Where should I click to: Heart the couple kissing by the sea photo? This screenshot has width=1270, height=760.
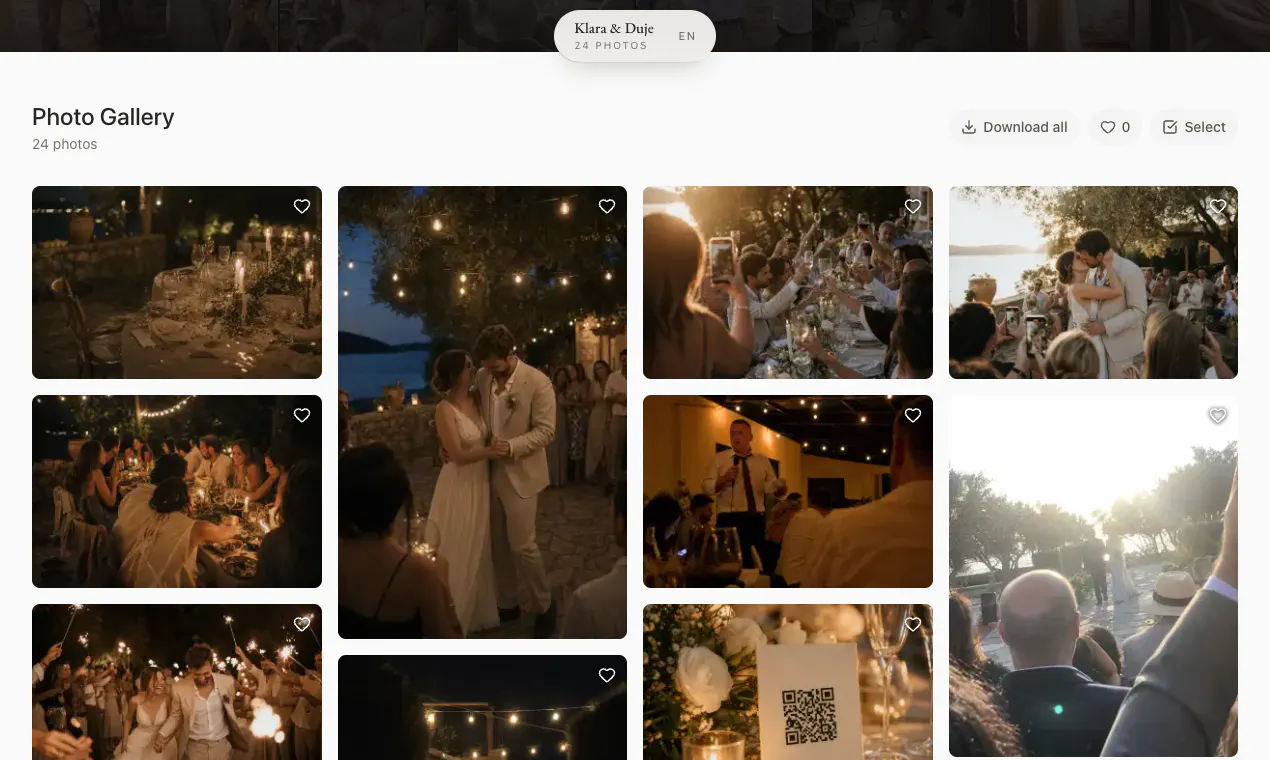tap(1218, 206)
